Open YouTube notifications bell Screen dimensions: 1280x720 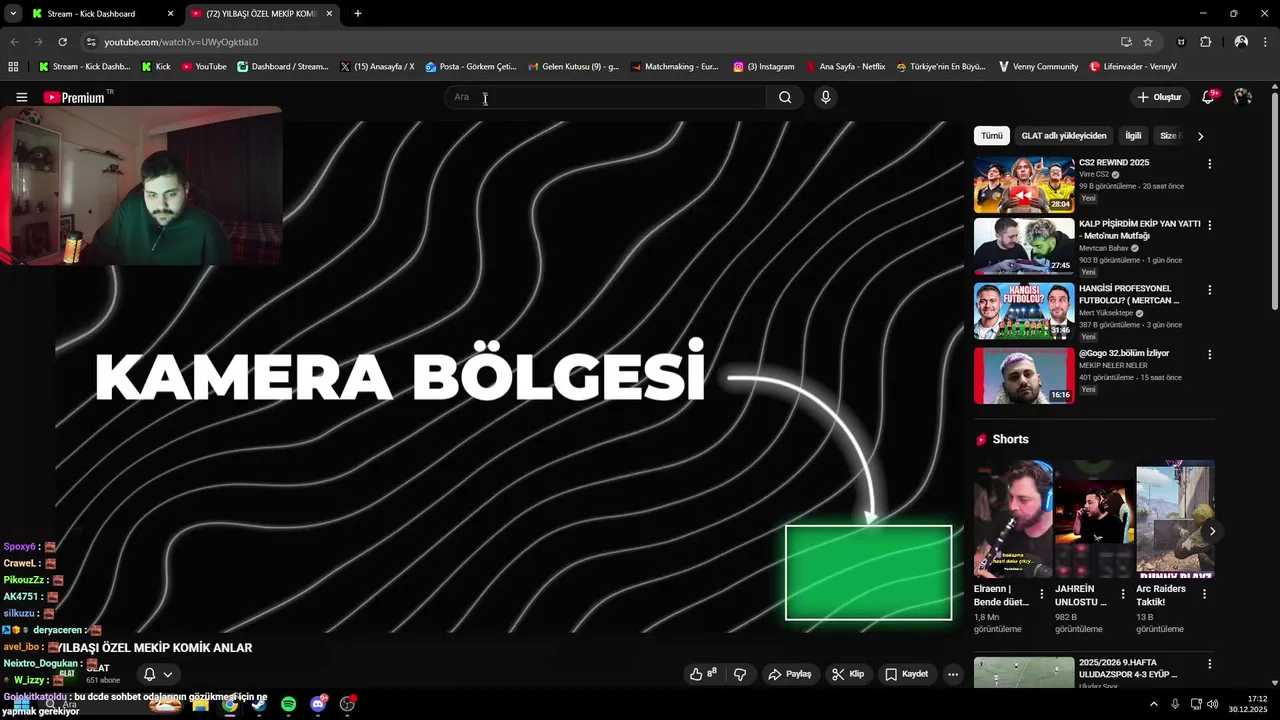(x=1208, y=97)
